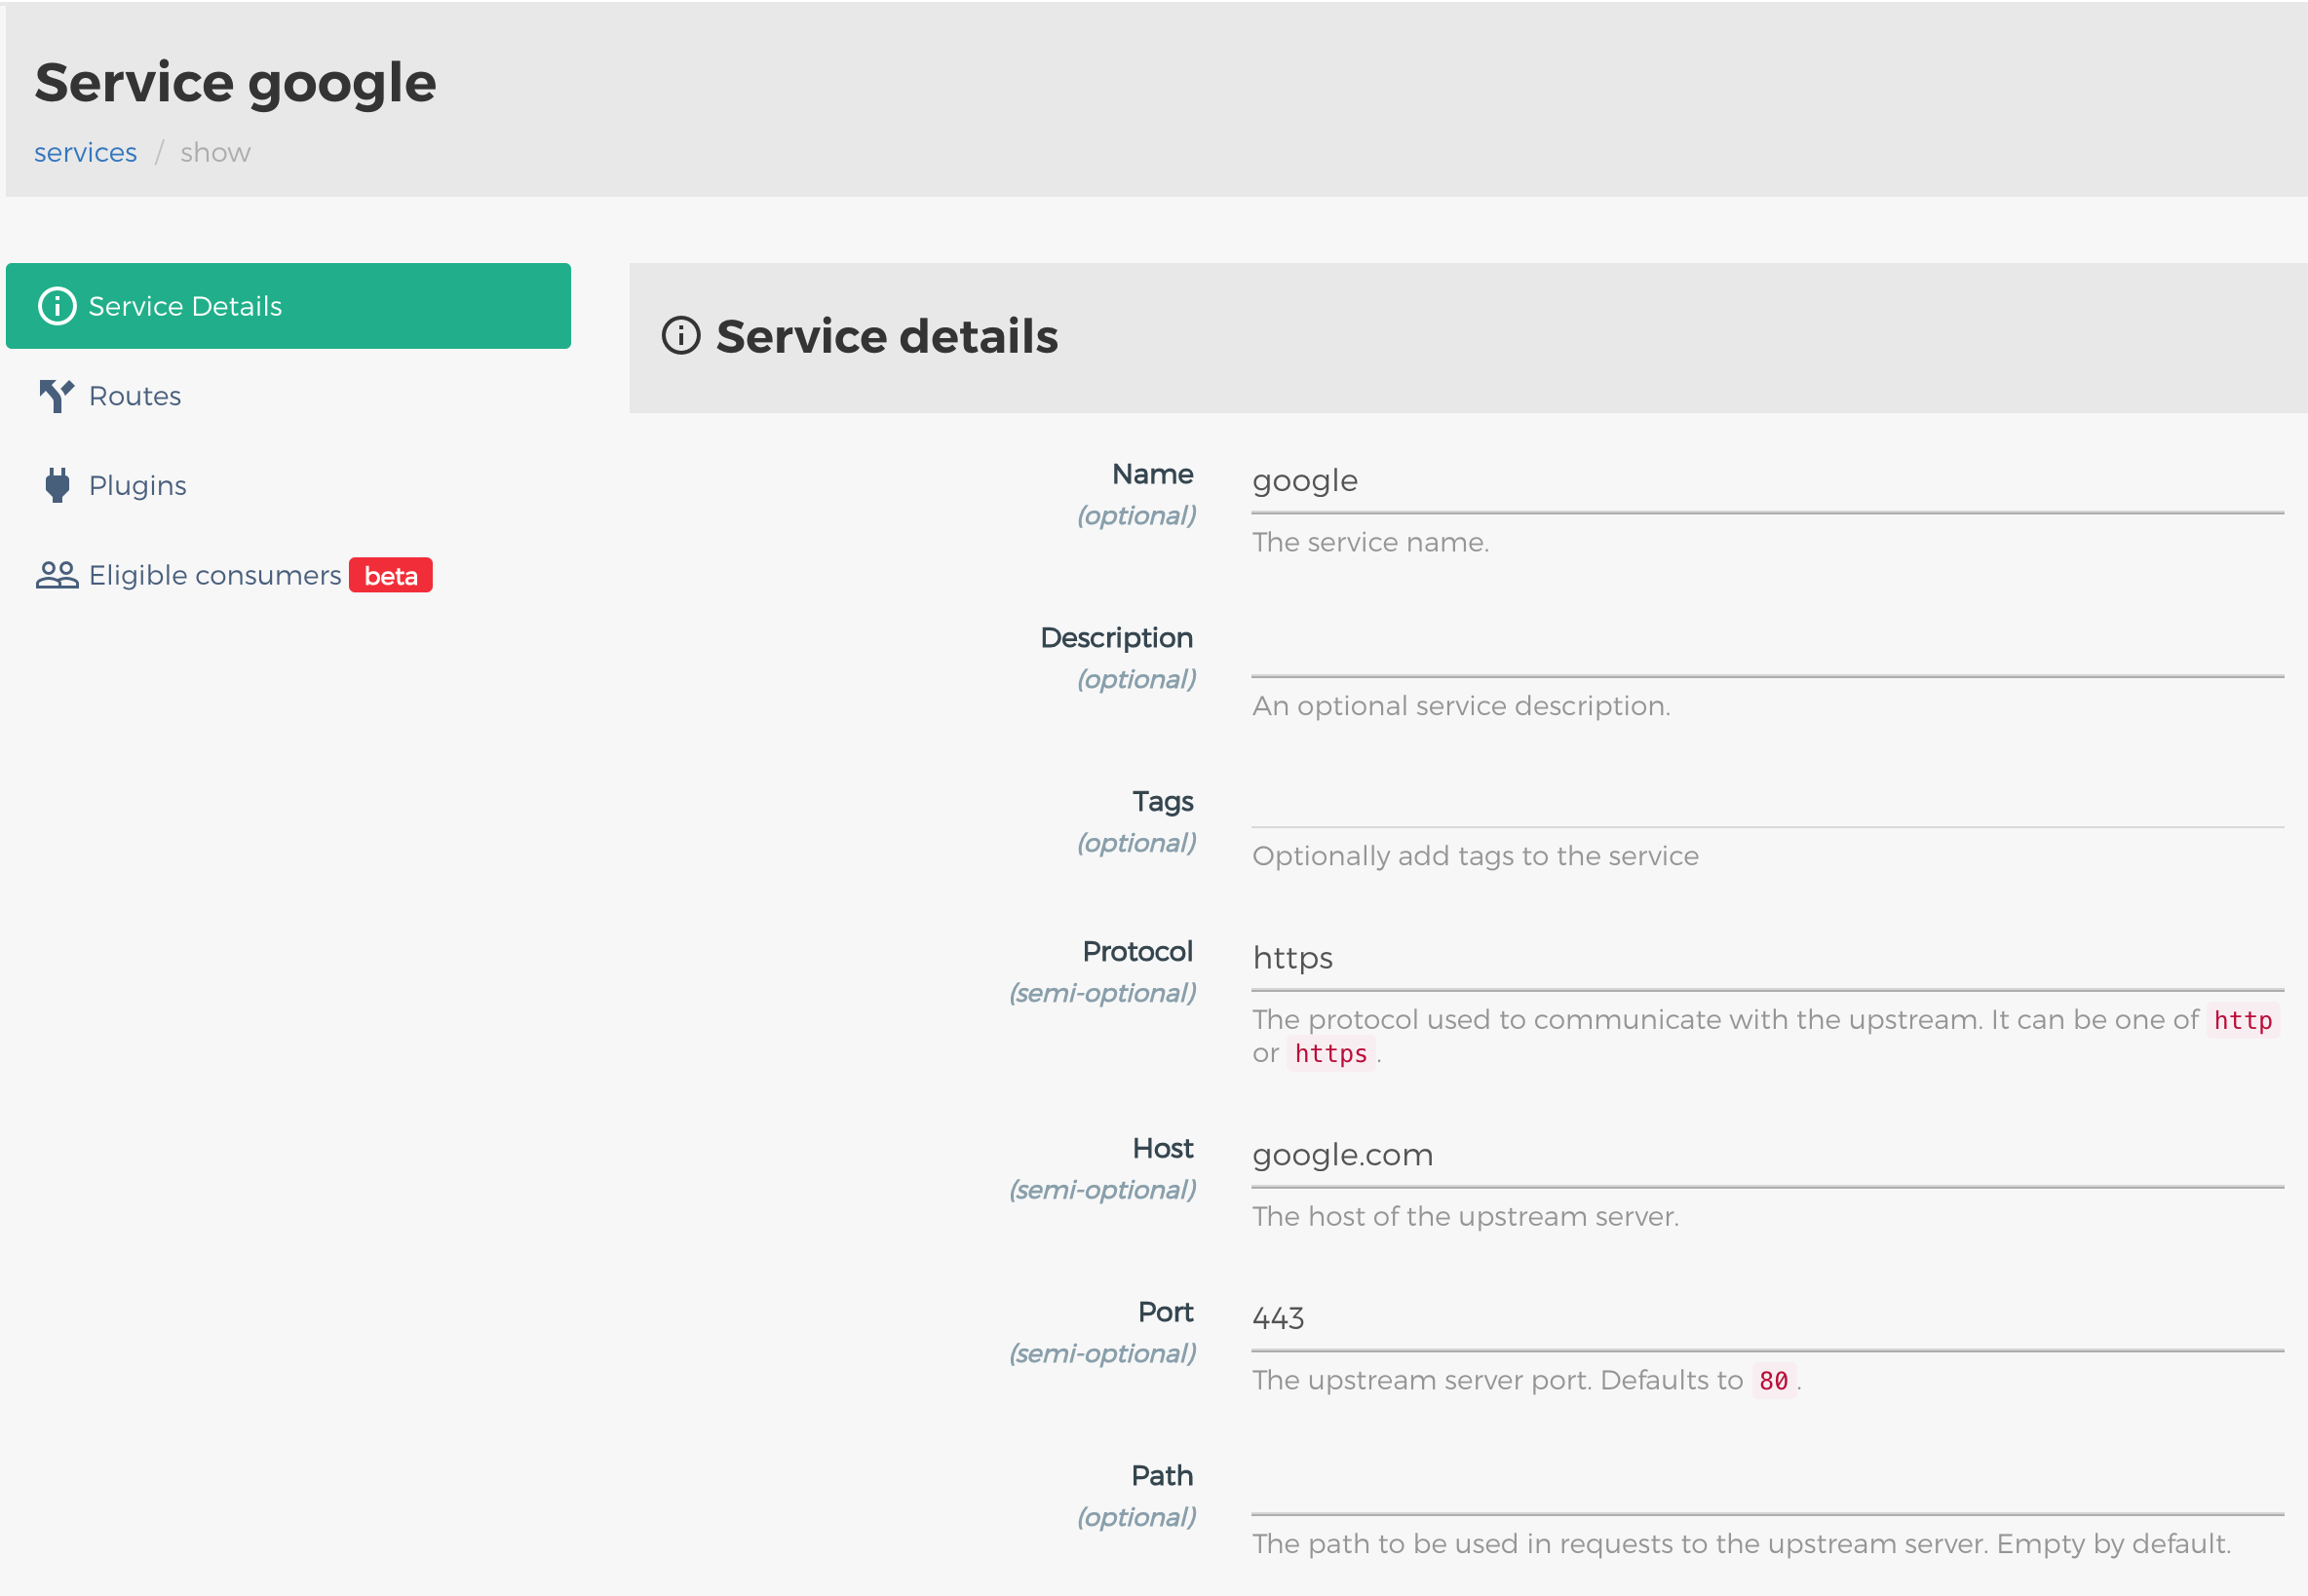Click the Port field label
The height and width of the screenshot is (1596, 2308).
[x=1165, y=1313]
